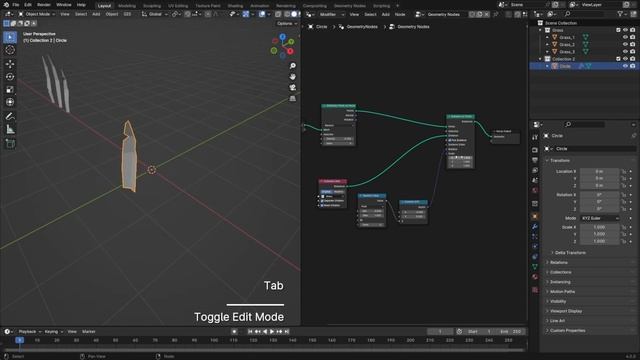Click the Scale X value field
The height and width of the screenshot is (360, 640).
pyautogui.click(x=600, y=227)
